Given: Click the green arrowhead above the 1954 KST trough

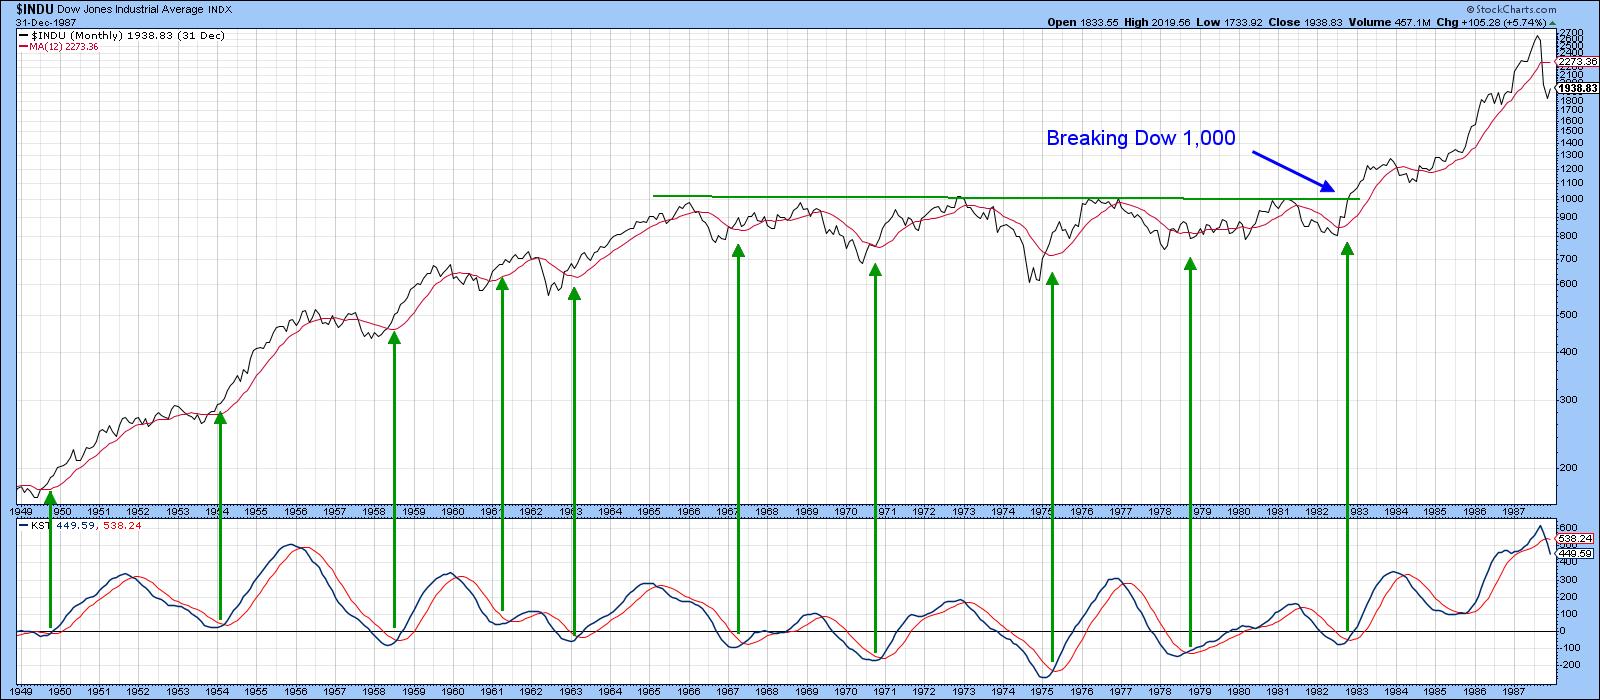Looking at the screenshot, I should (220, 417).
